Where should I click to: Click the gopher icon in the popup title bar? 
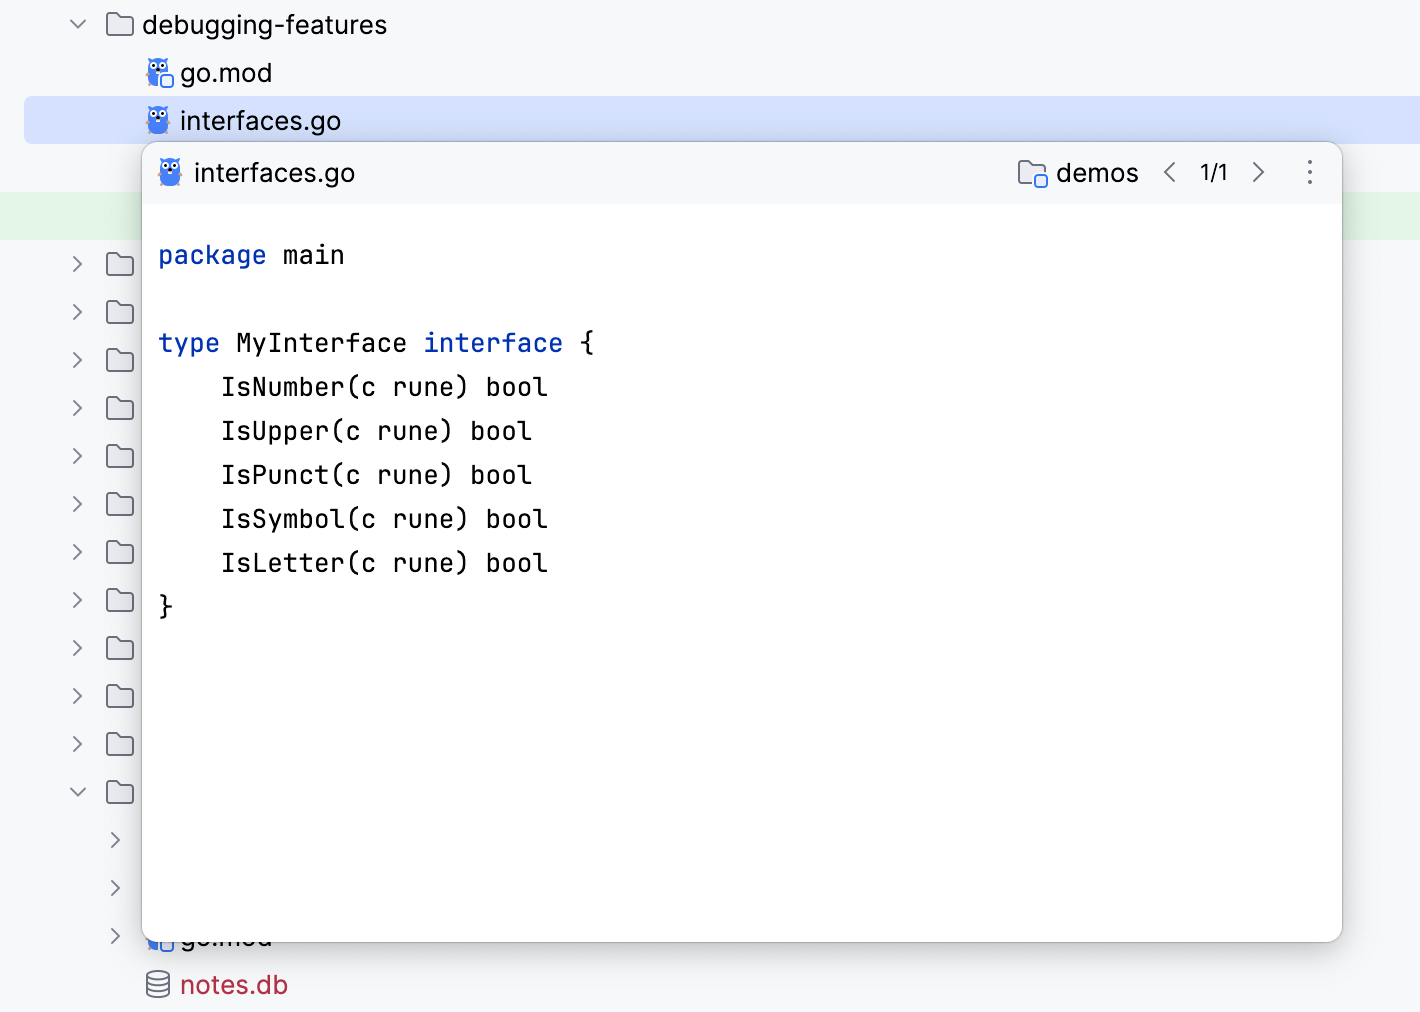point(169,172)
